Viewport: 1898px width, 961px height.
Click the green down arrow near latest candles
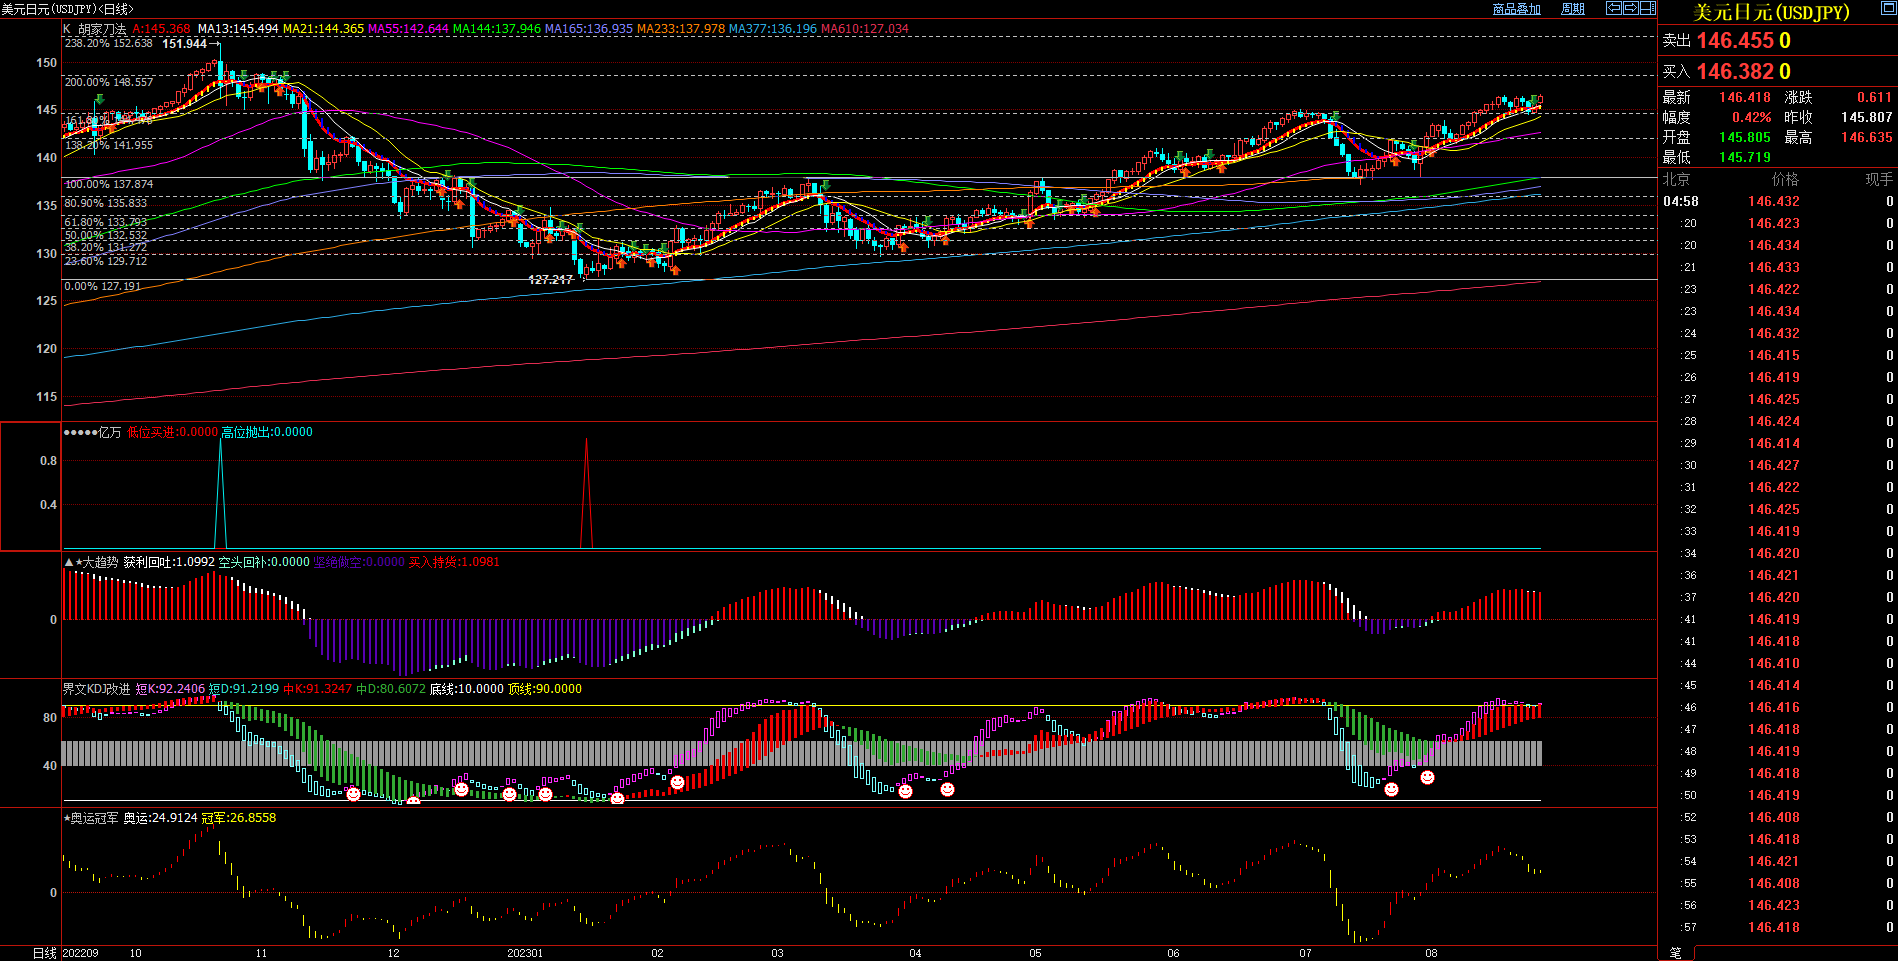click(x=1533, y=99)
